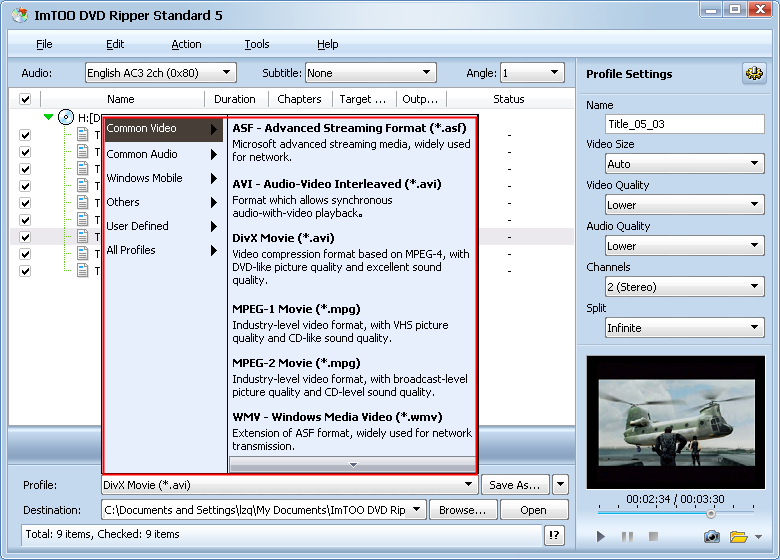Viewport: 780px width, 560px height.
Task: Choose WMV Windows Media Video profile
Action: point(351,431)
